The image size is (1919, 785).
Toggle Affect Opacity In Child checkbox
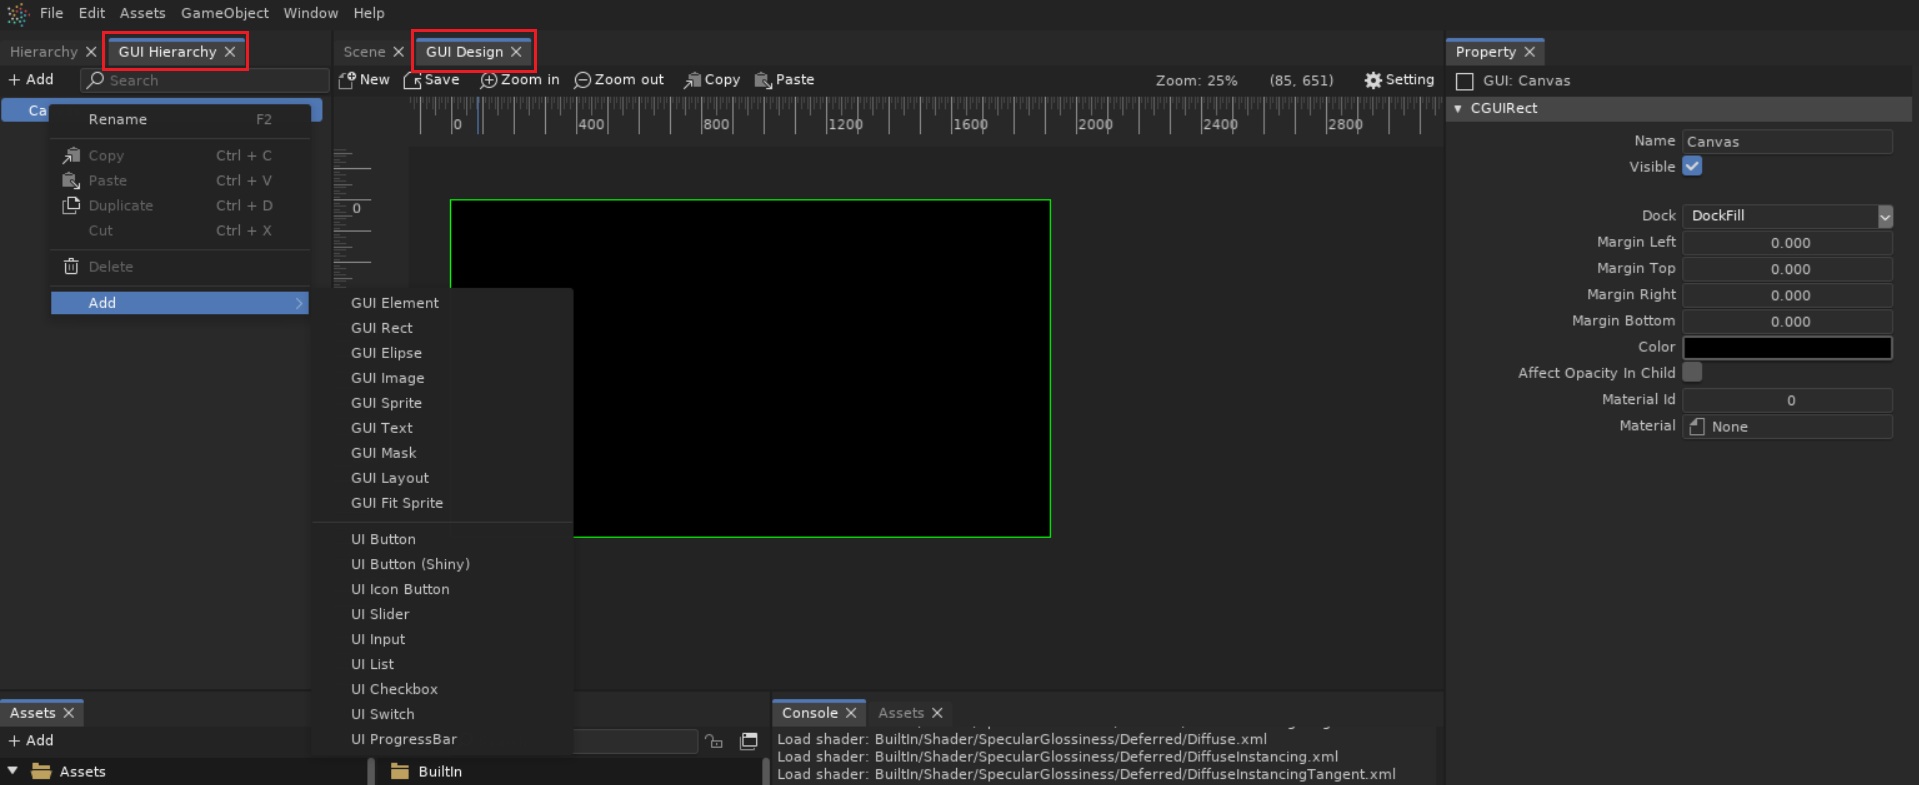point(1692,372)
